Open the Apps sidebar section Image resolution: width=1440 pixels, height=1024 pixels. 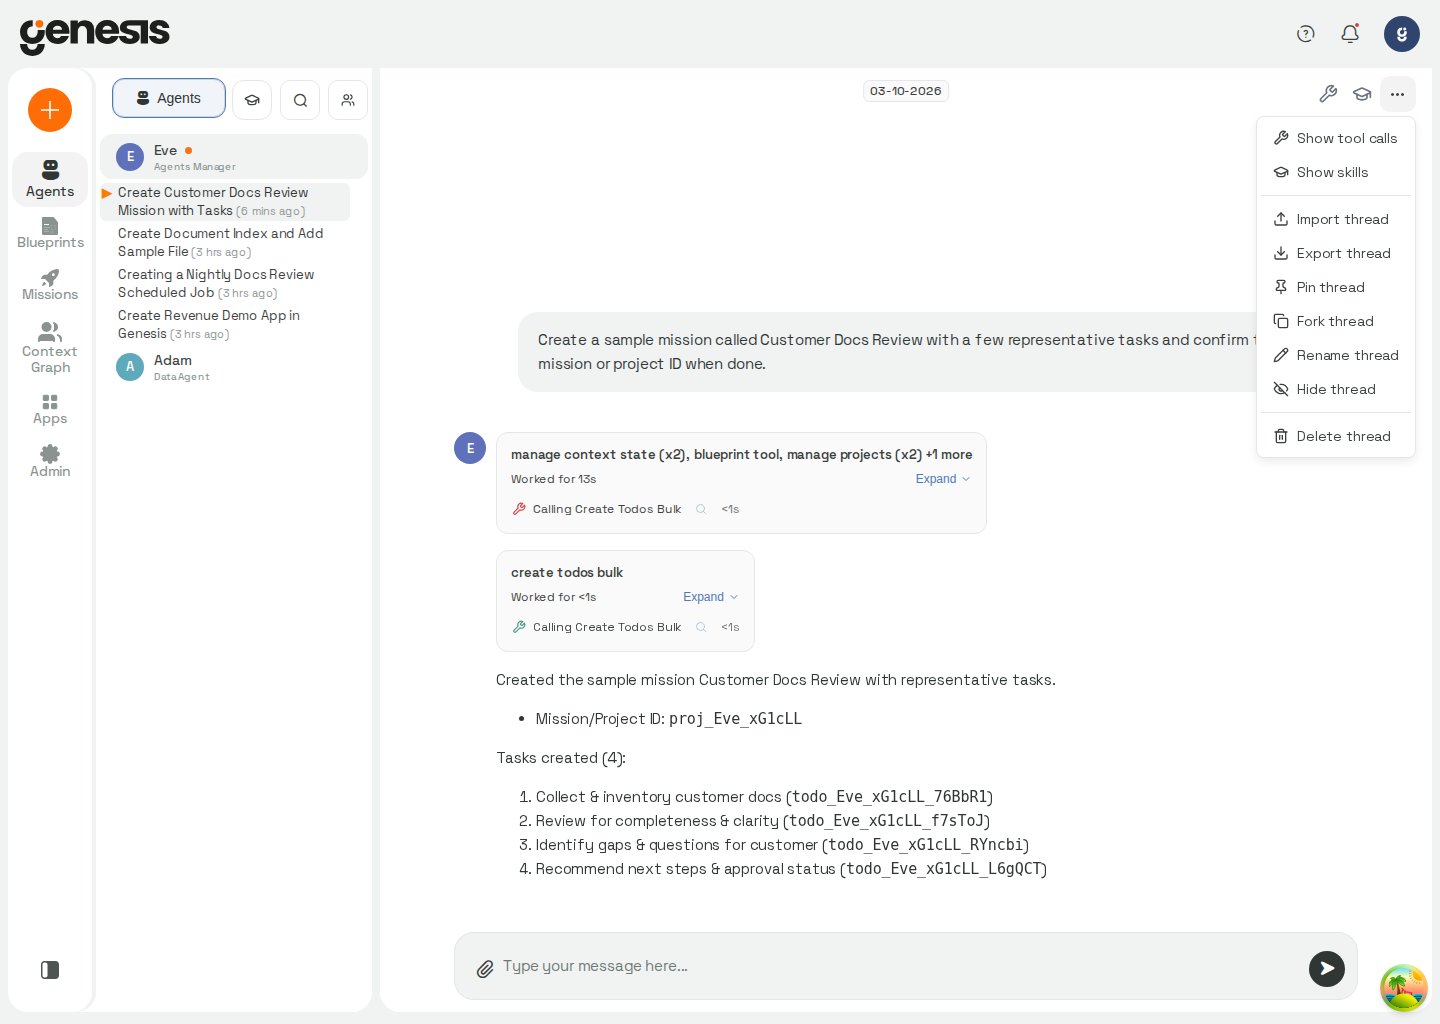[50, 409]
